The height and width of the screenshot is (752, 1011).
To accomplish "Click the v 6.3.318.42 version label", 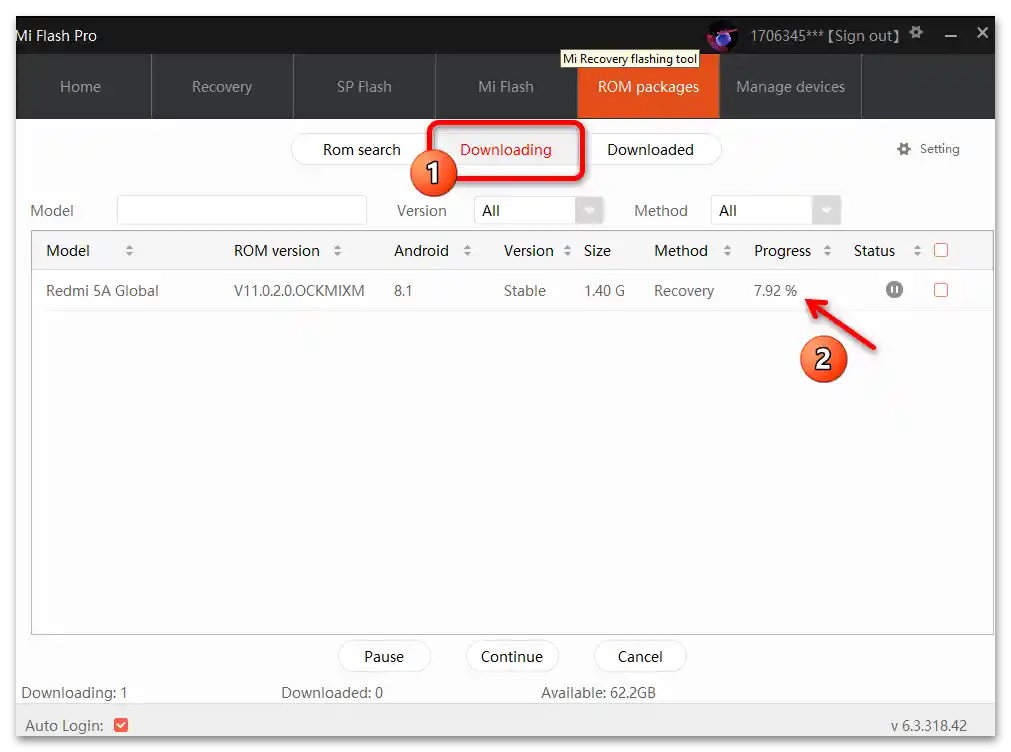I will tap(928, 726).
